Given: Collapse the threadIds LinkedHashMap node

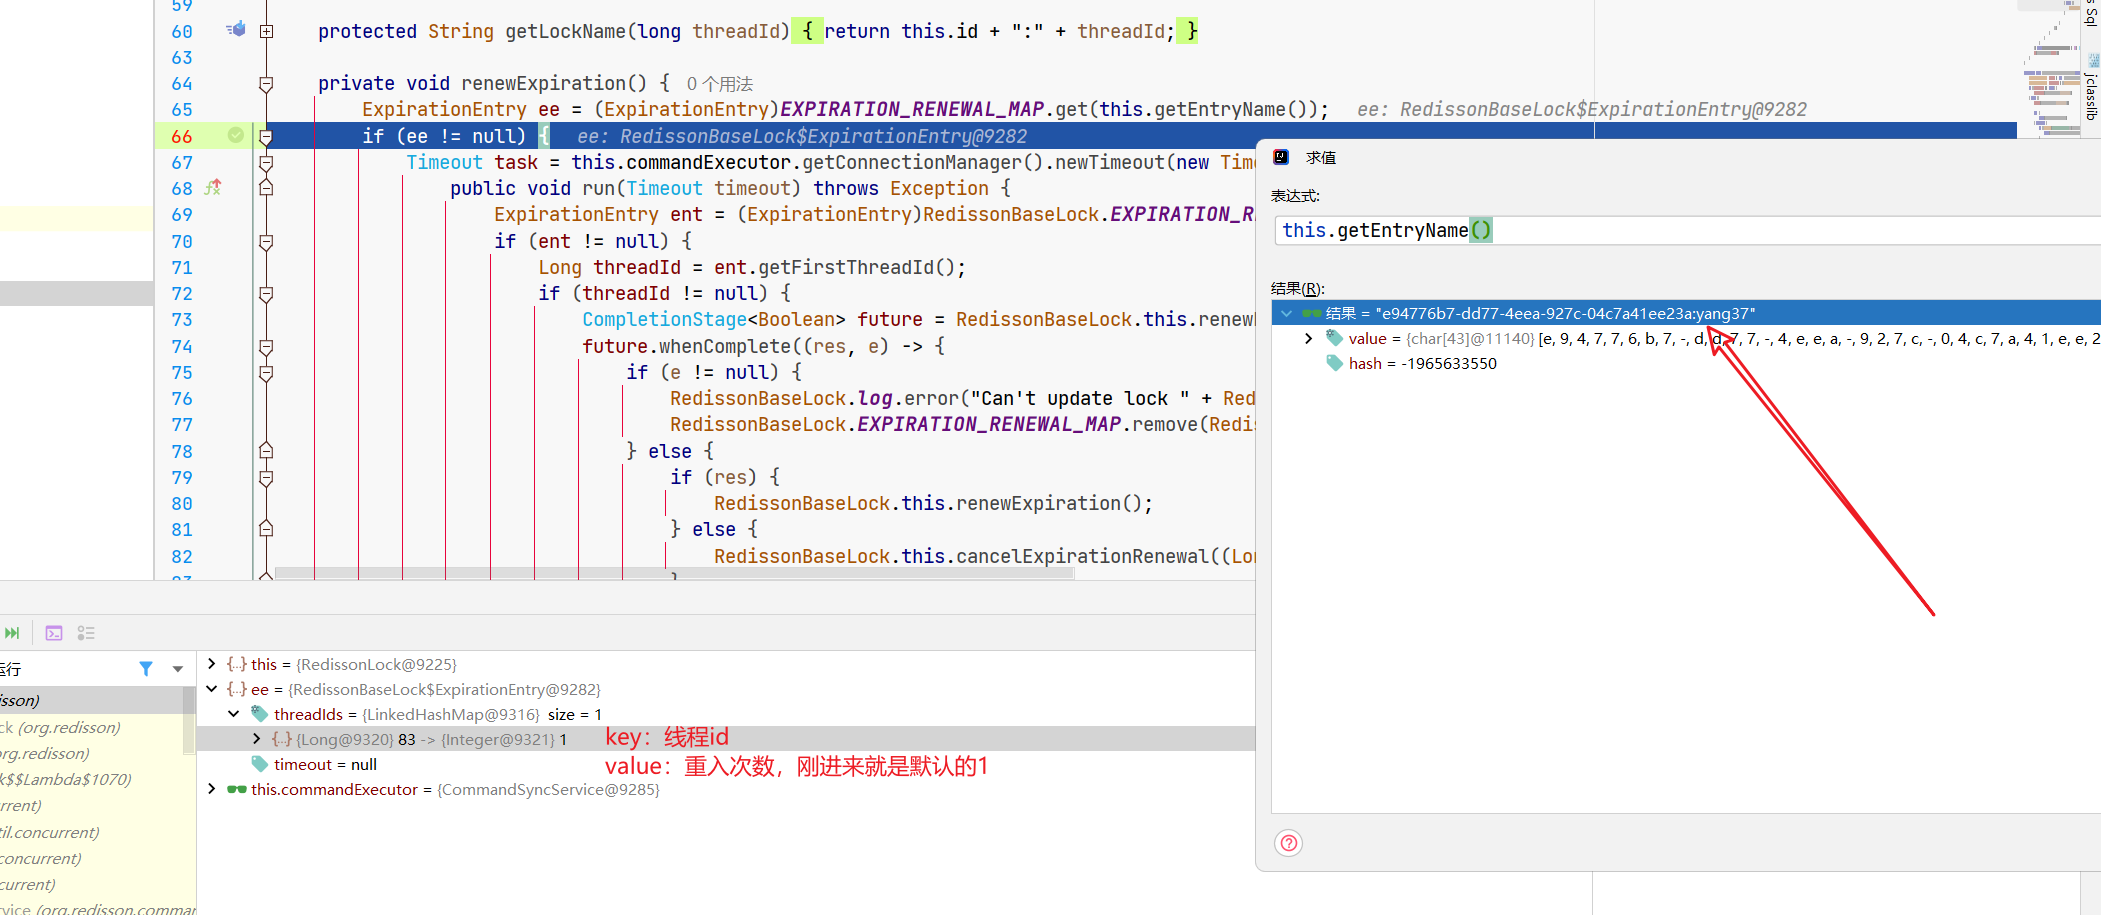Looking at the screenshot, I should click(234, 714).
